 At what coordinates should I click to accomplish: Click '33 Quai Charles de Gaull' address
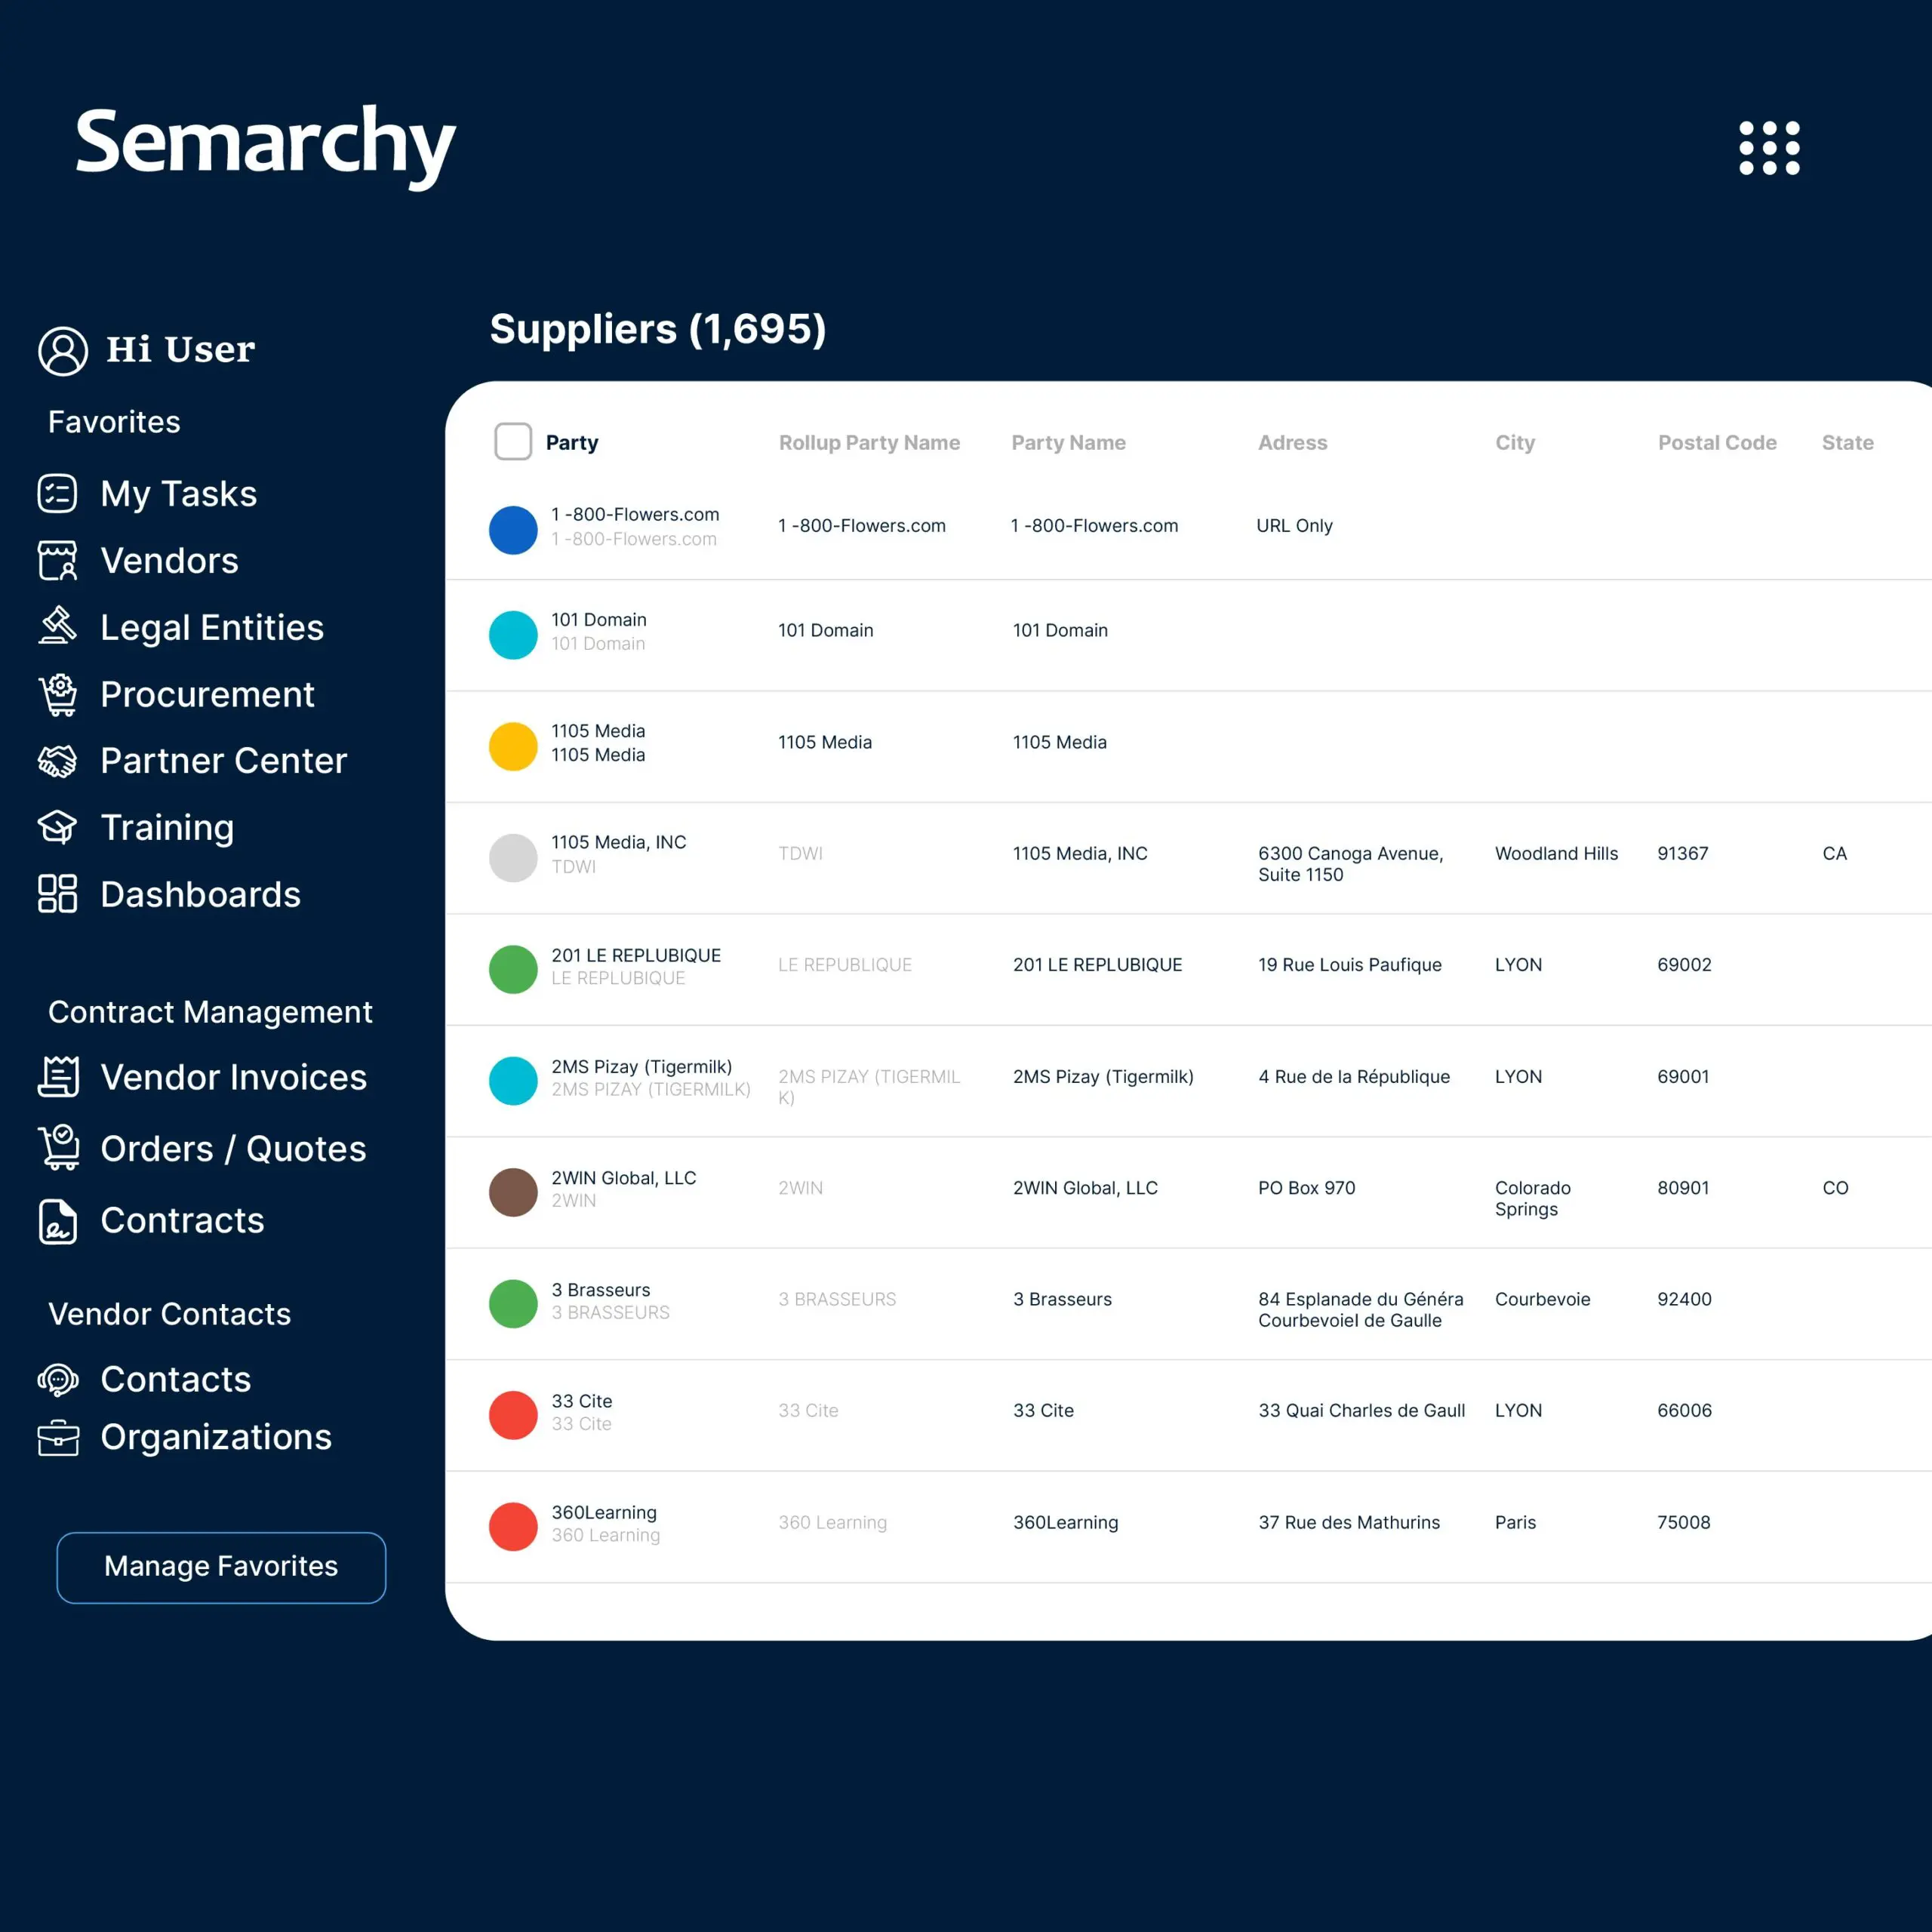point(1362,1411)
